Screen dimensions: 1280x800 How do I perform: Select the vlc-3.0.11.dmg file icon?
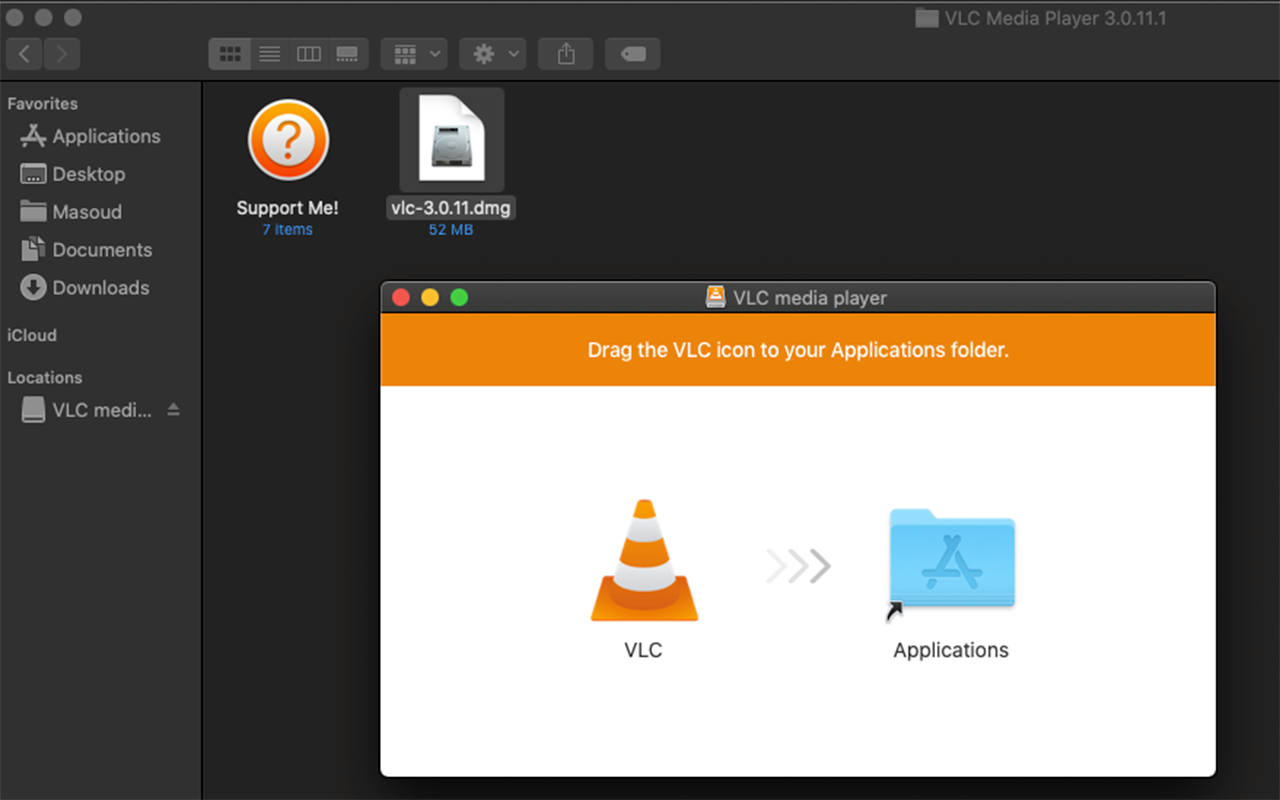[x=452, y=139]
